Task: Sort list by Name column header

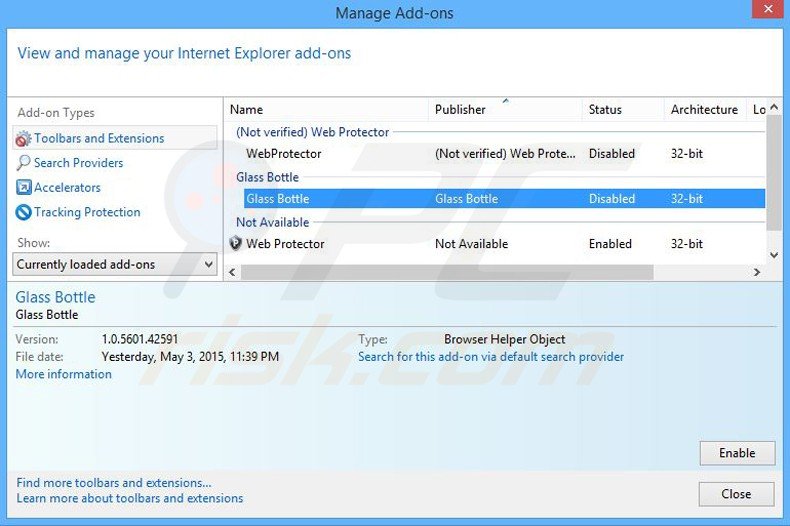Action: (x=326, y=109)
